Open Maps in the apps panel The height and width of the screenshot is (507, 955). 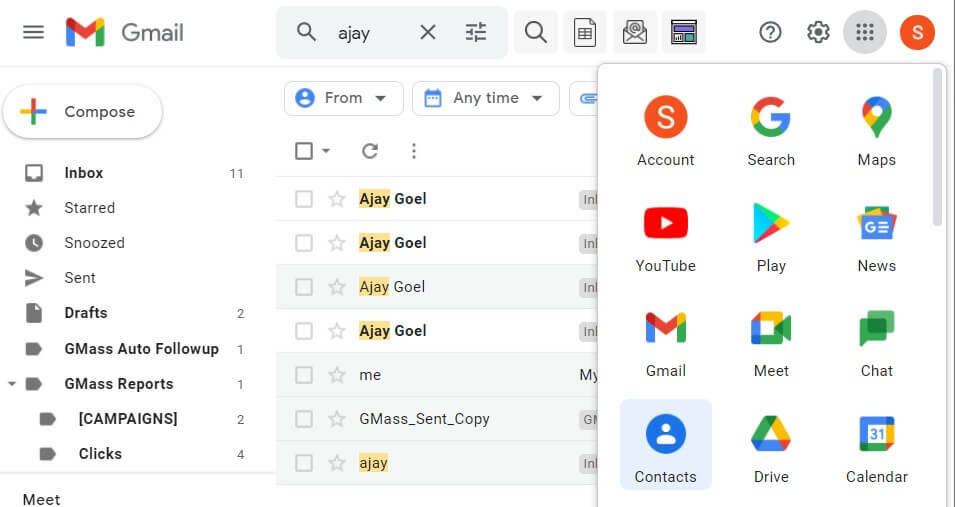[876, 131]
